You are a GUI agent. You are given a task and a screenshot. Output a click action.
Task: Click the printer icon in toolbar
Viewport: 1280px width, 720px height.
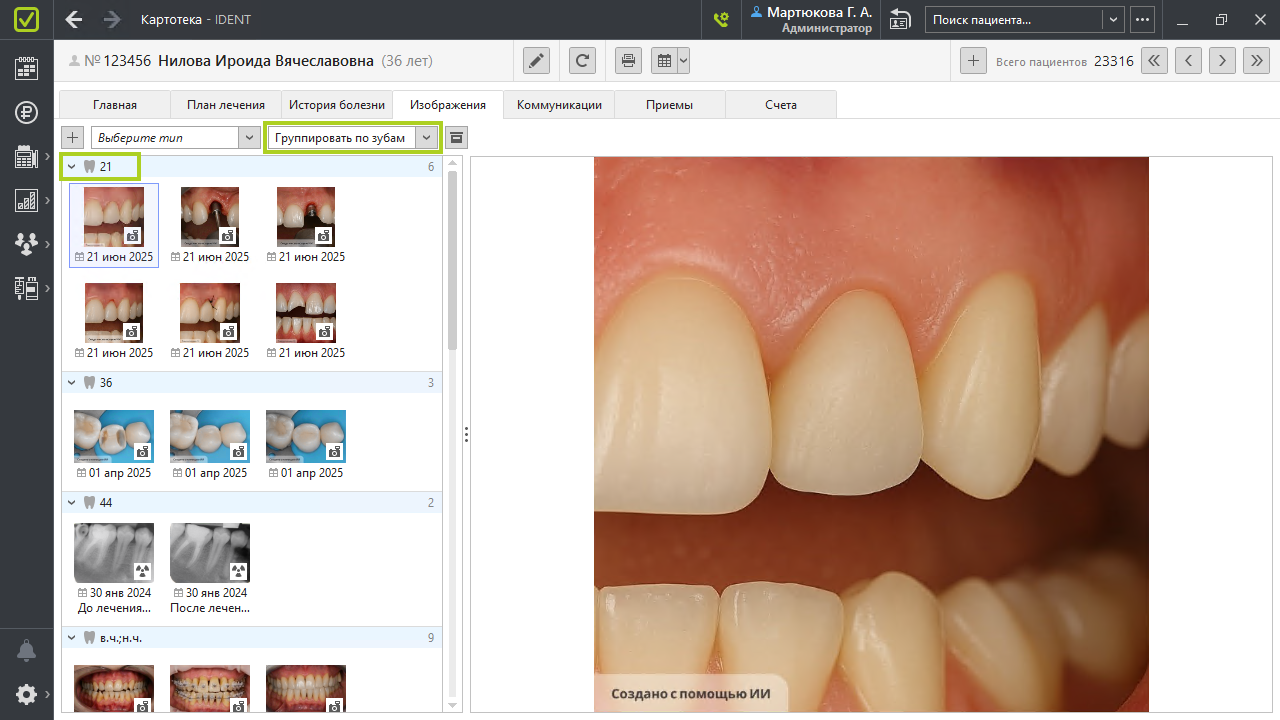click(x=628, y=61)
